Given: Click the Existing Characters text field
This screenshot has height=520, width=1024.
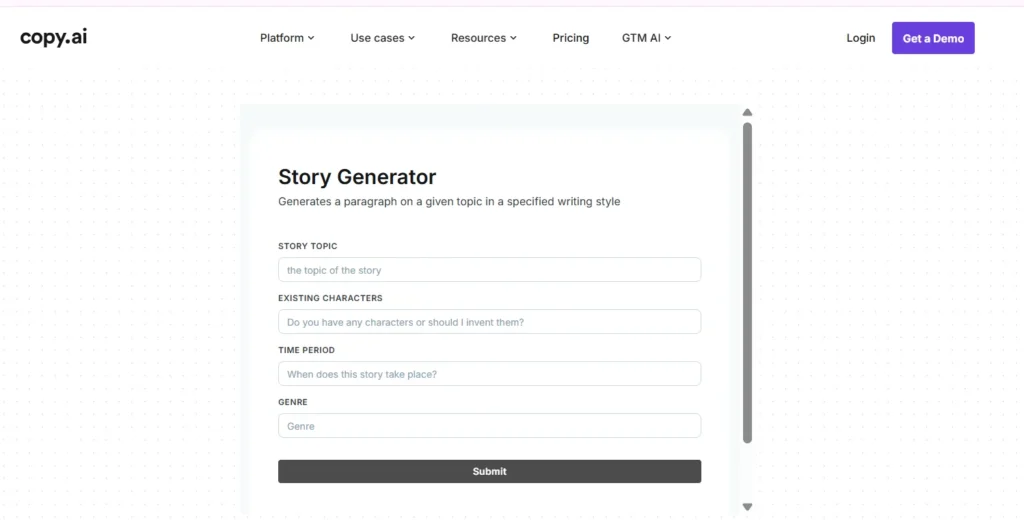Looking at the screenshot, I should pyautogui.click(x=489, y=322).
